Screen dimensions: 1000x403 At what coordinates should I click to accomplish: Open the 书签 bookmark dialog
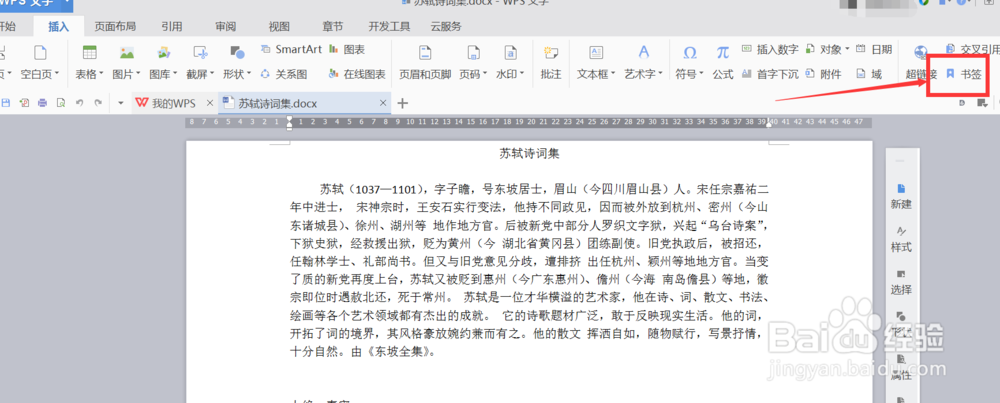tap(963, 75)
